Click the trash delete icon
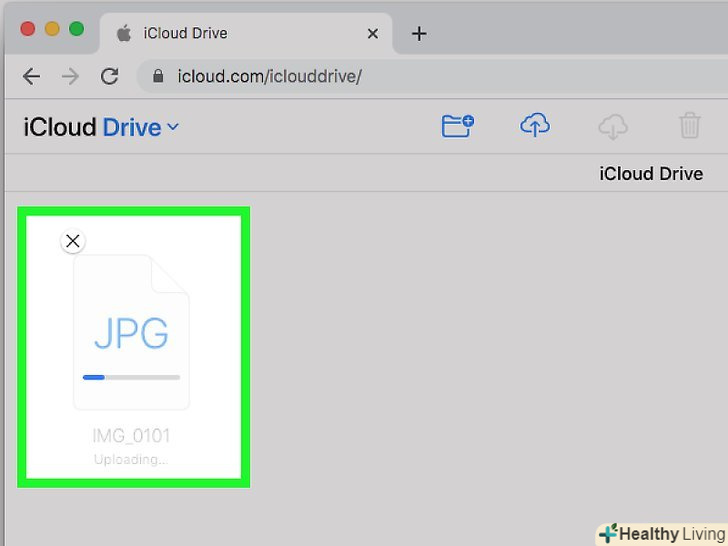The width and height of the screenshot is (728, 546). [x=689, y=125]
